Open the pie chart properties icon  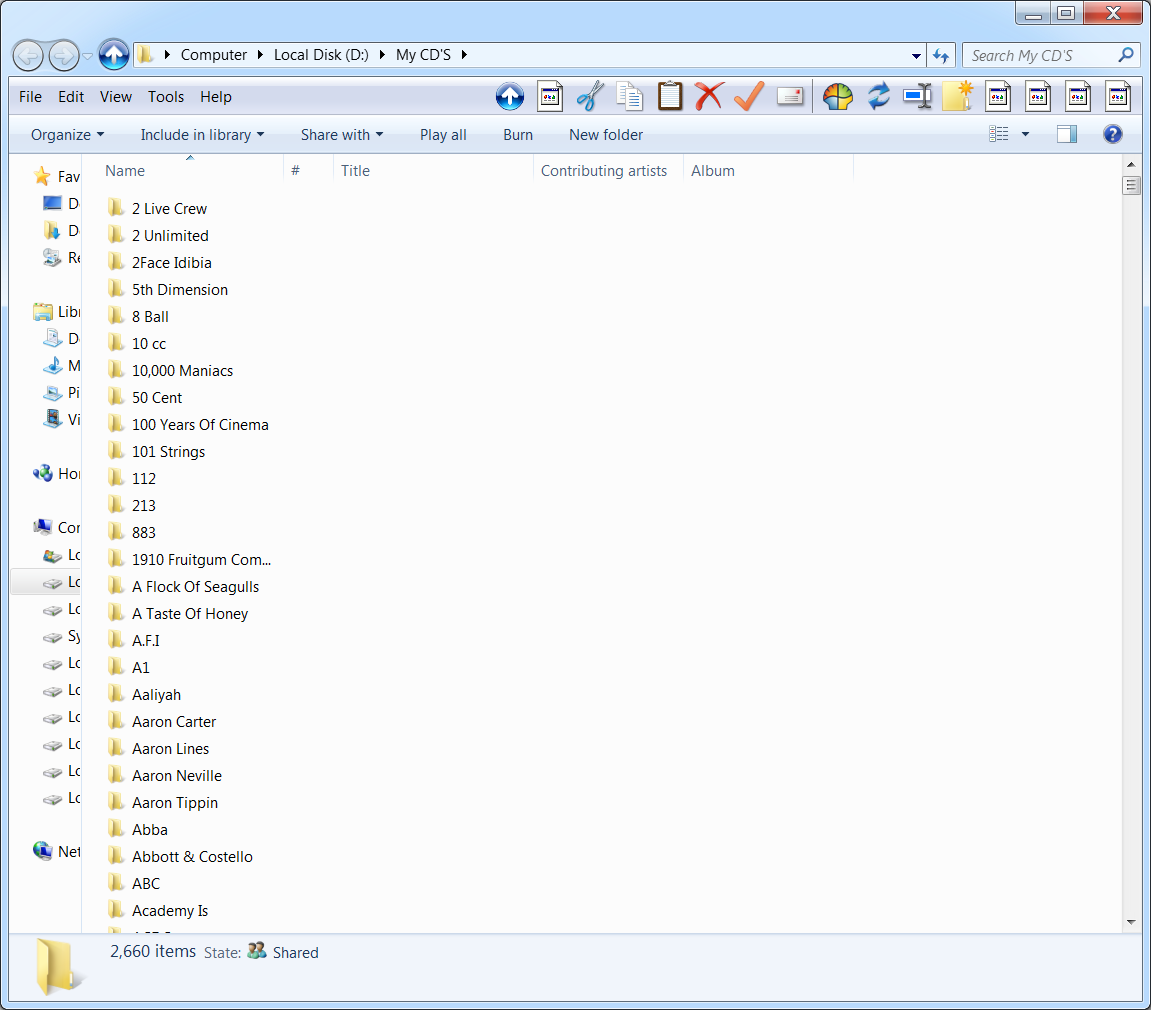[x=838, y=96]
